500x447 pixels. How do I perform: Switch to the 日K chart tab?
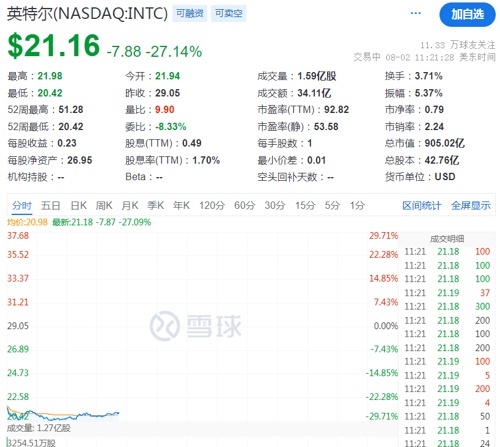[79, 206]
